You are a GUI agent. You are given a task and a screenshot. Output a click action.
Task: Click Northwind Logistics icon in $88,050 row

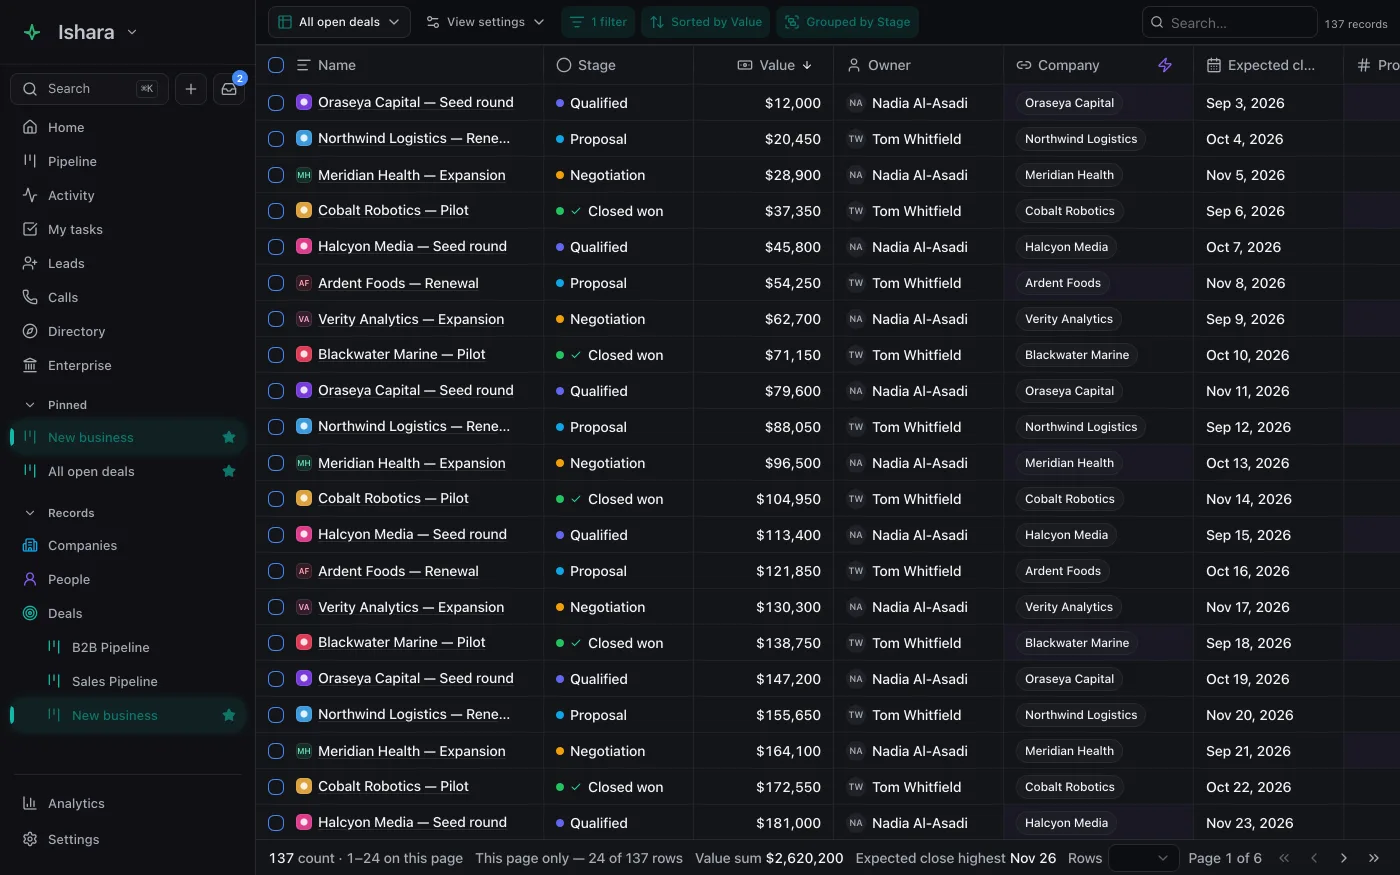point(304,427)
